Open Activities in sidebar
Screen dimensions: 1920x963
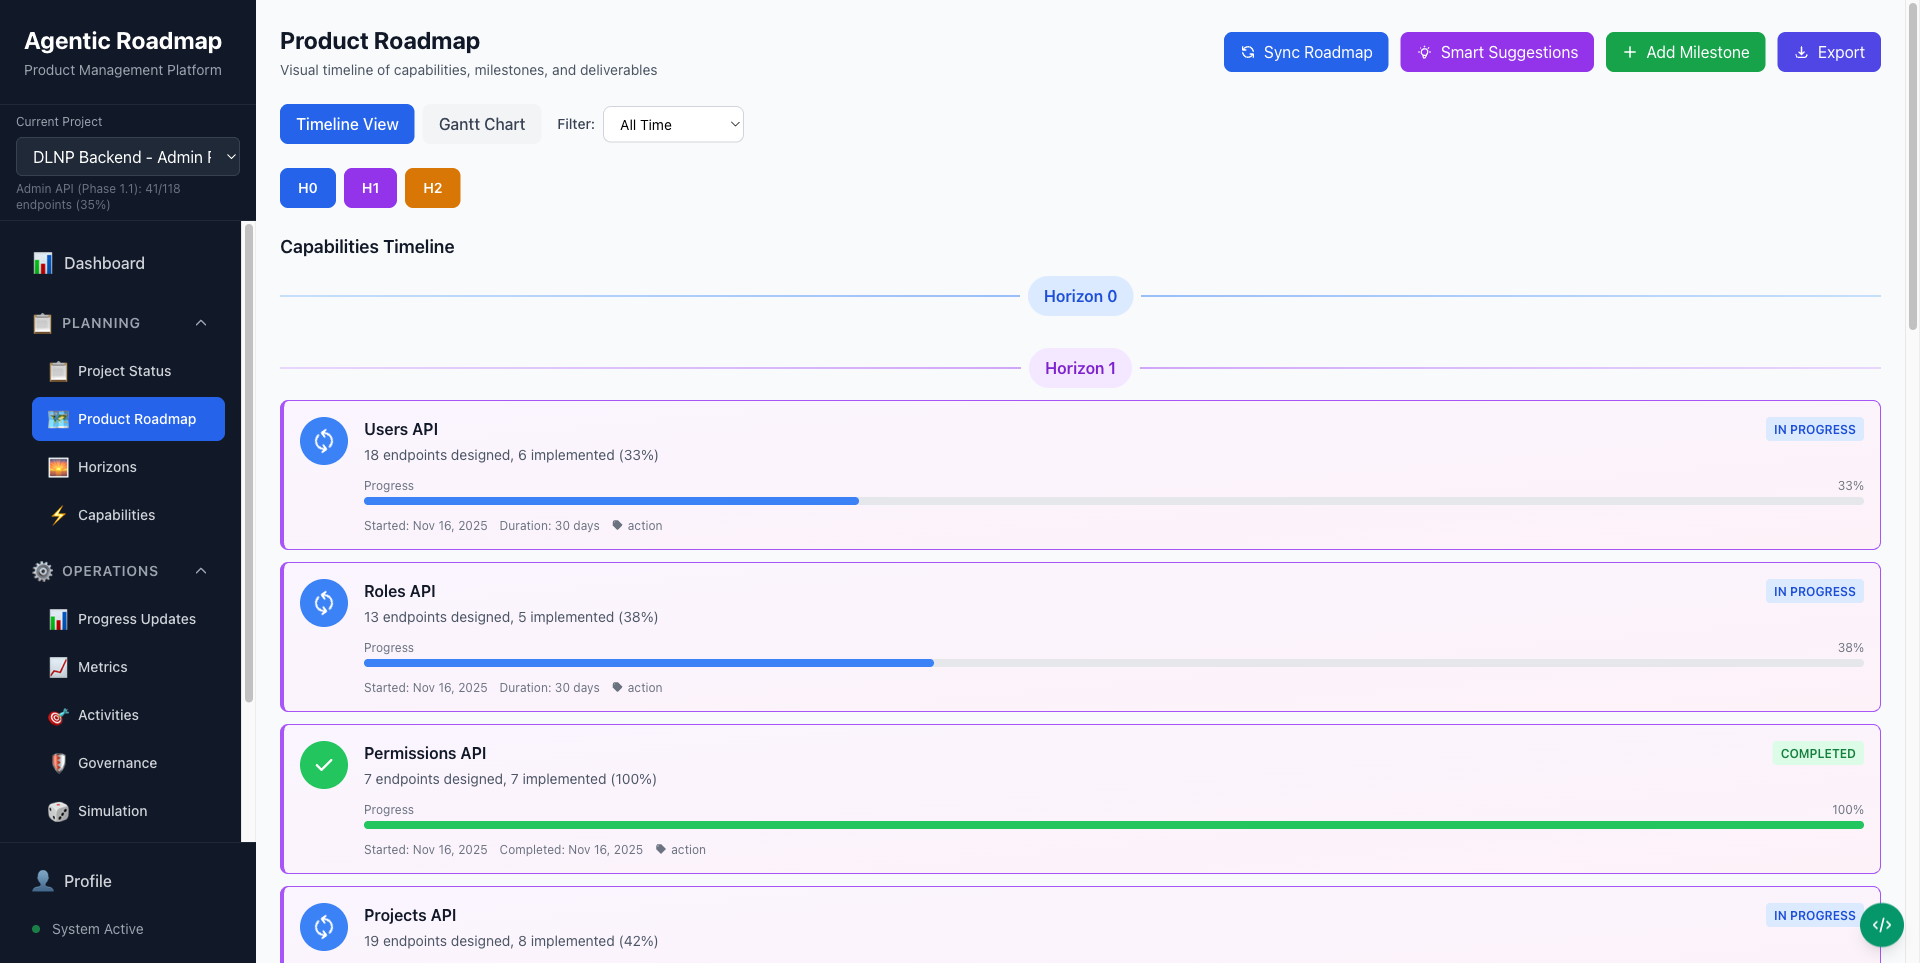coord(128,715)
